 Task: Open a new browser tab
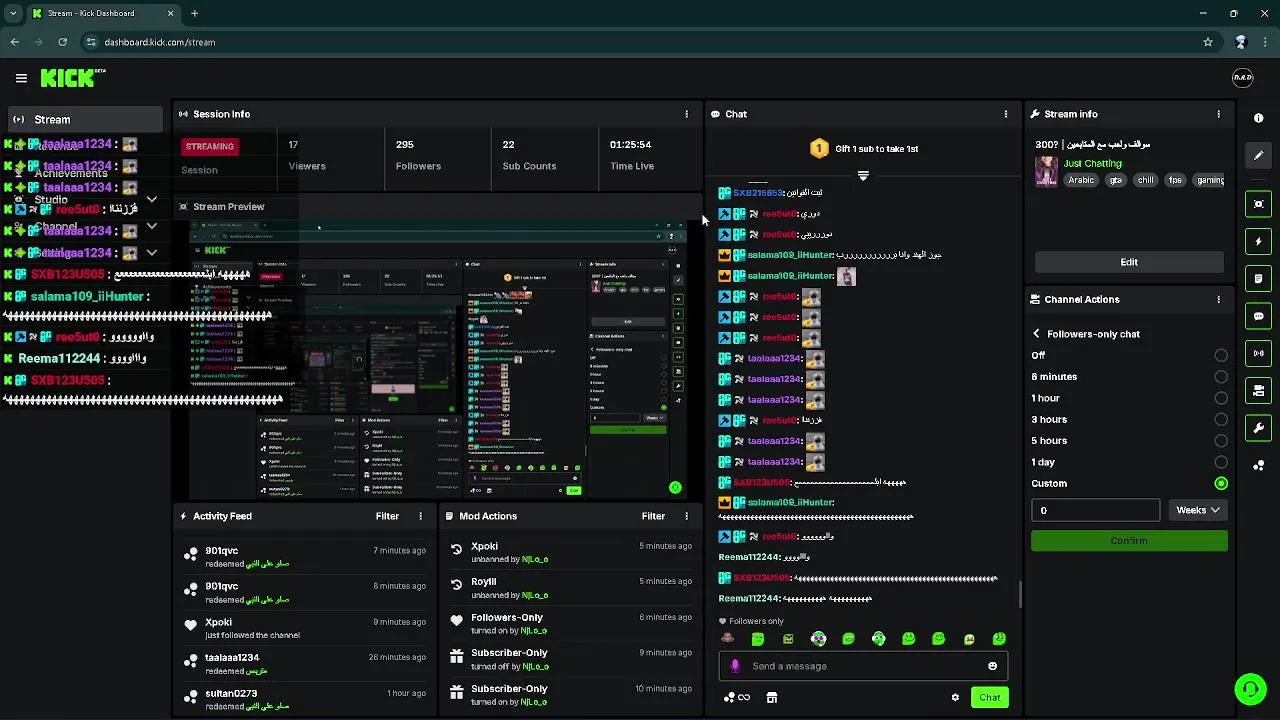[x=194, y=13]
